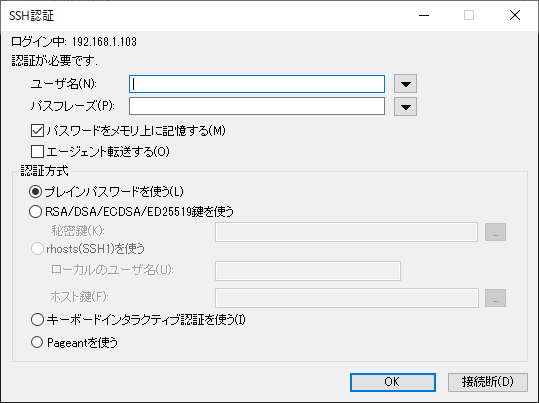
Task: Browse for ホスト鍵 with the ellipsis button
Action: tap(495, 298)
